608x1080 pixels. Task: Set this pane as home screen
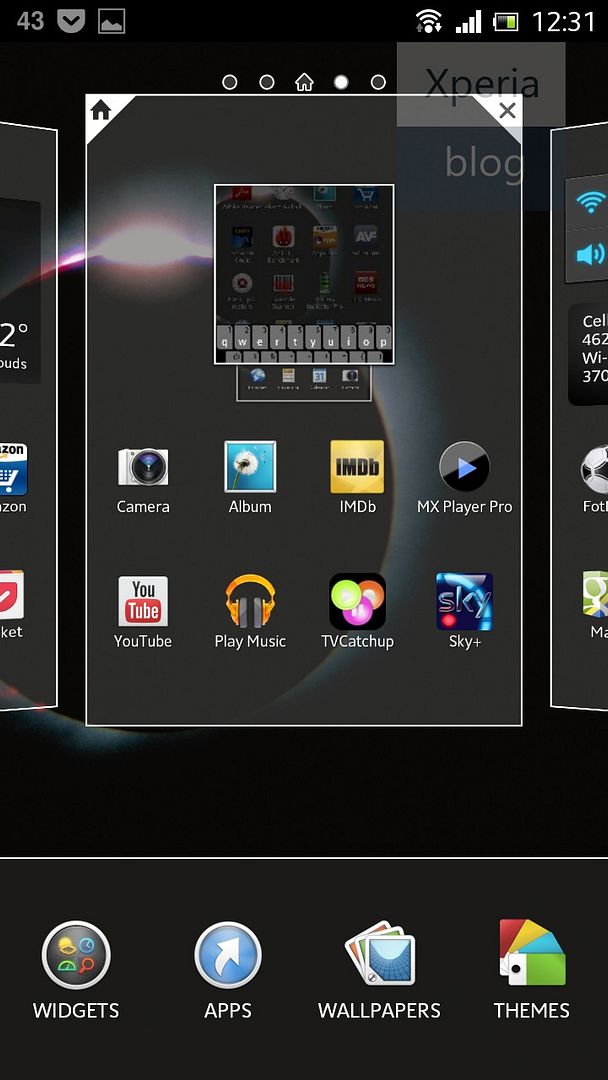[x=101, y=110]
